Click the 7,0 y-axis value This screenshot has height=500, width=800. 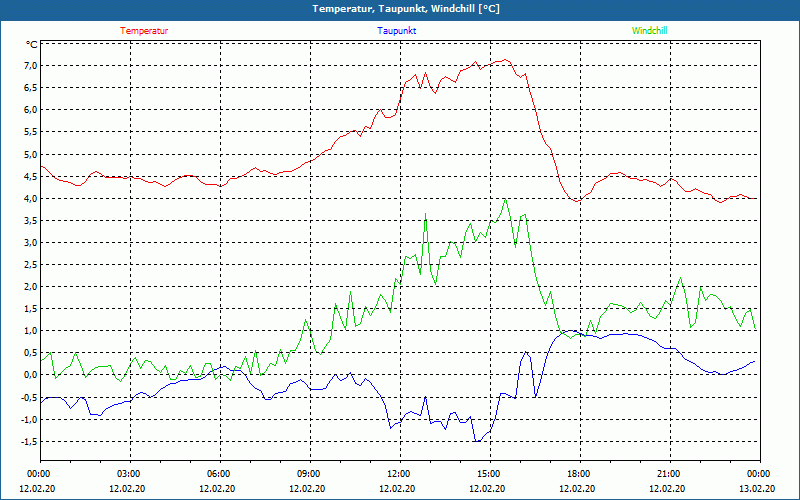[x=31, y=66]
